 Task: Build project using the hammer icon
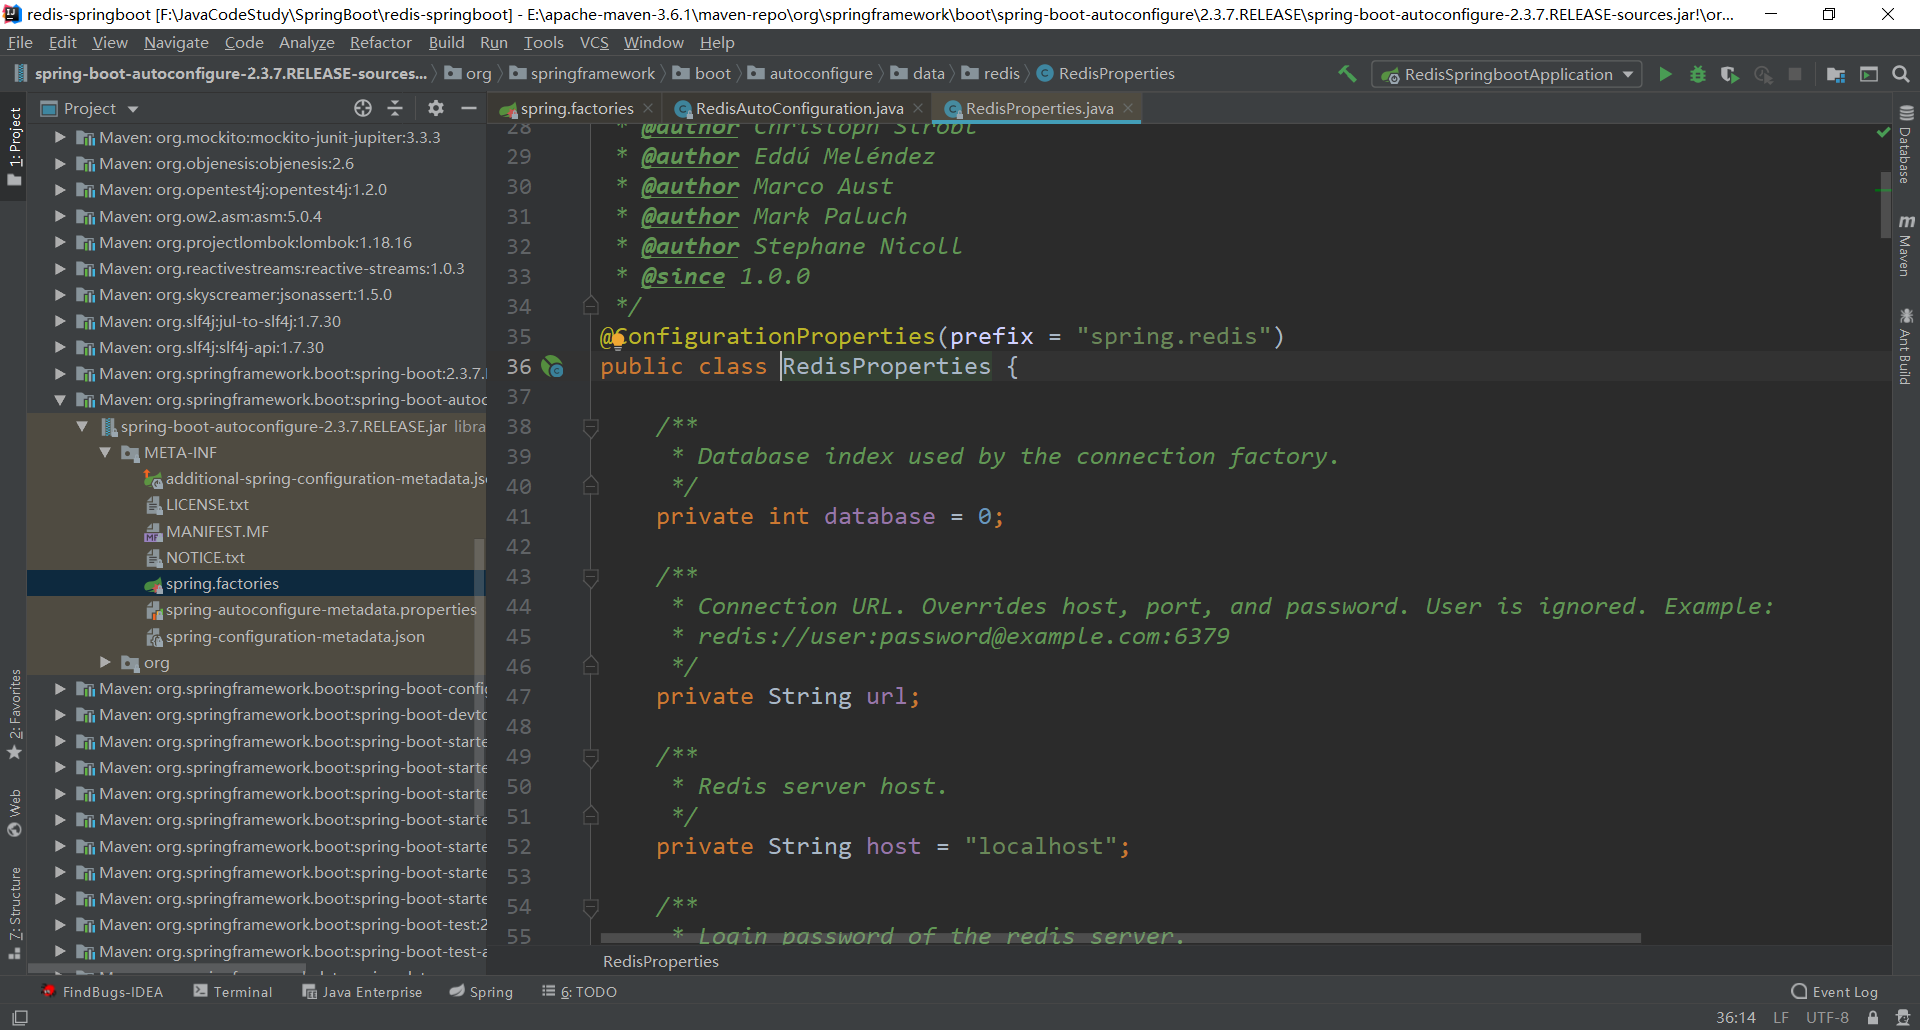[x=1347, y=74]
